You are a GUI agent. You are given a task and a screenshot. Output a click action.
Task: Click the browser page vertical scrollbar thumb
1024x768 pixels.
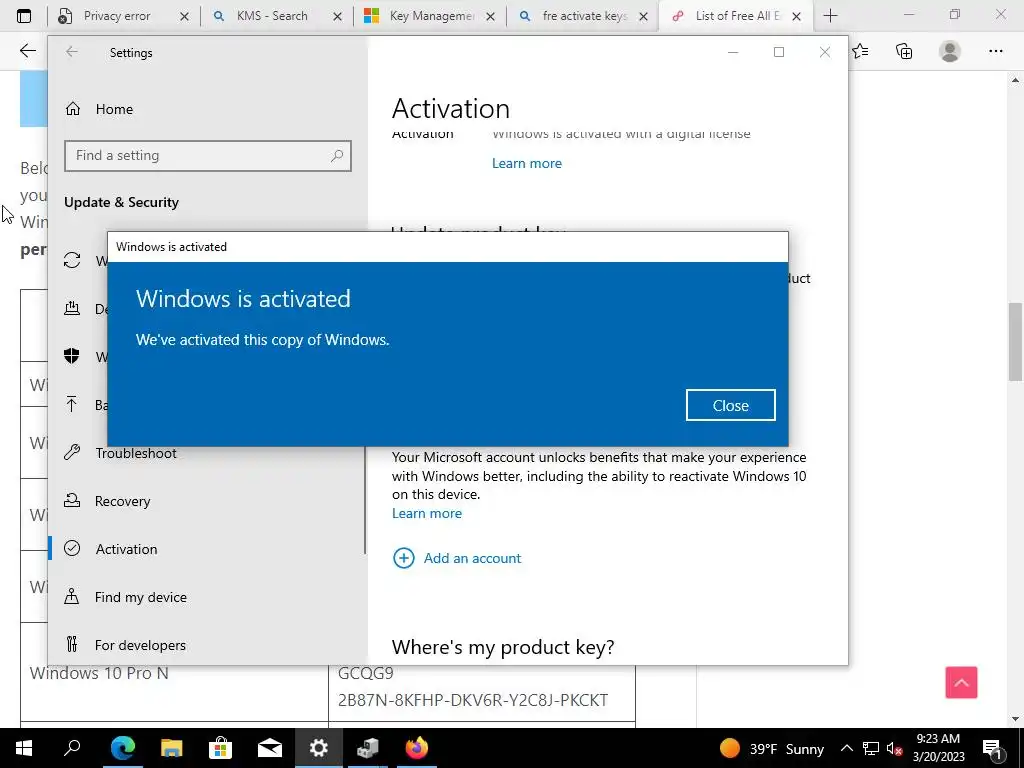click(x=1015, y=342)
